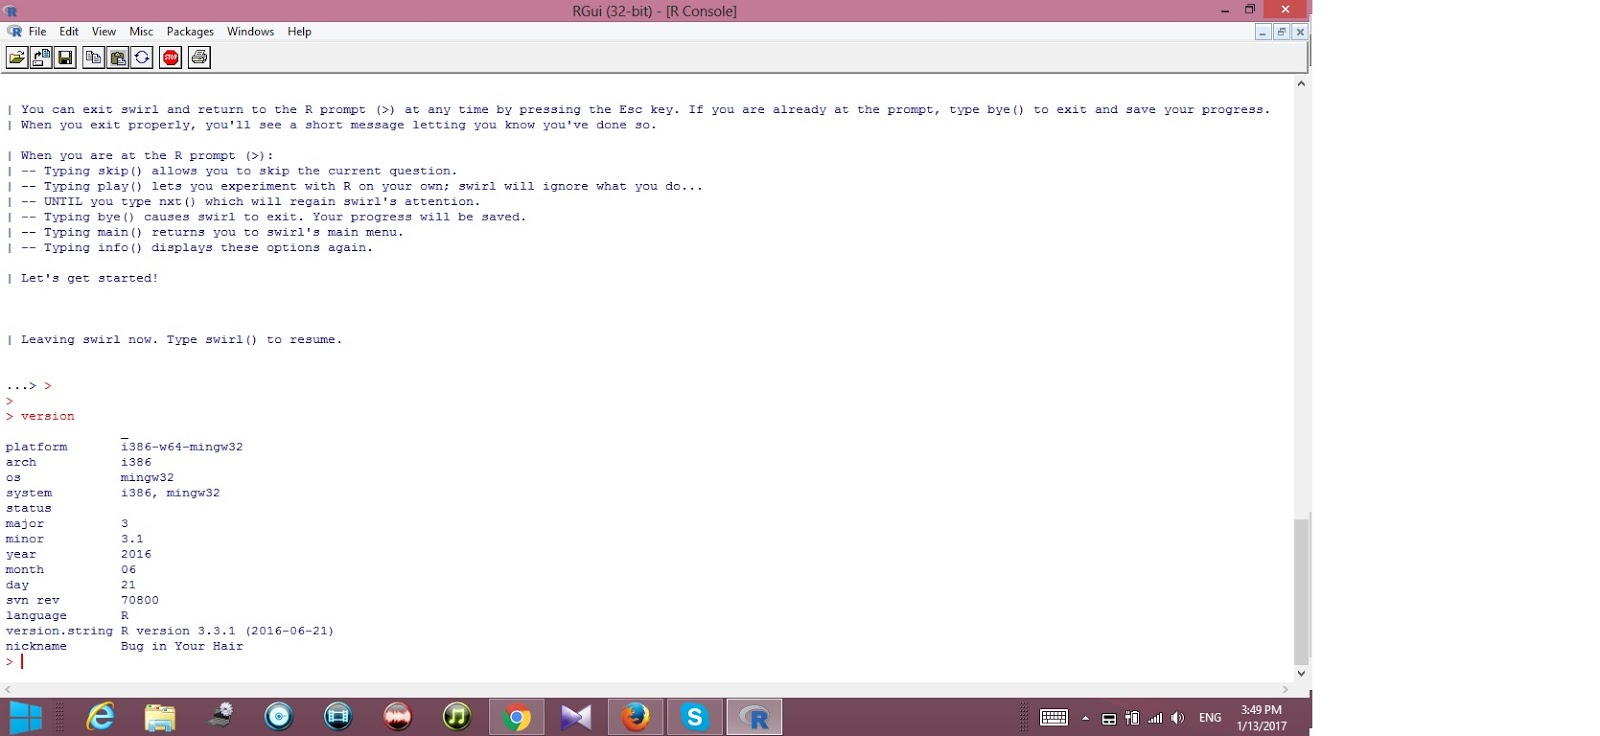Open the red round icon in taskbar
This screenshot has width=1600, height=736.
pos(398,717)
